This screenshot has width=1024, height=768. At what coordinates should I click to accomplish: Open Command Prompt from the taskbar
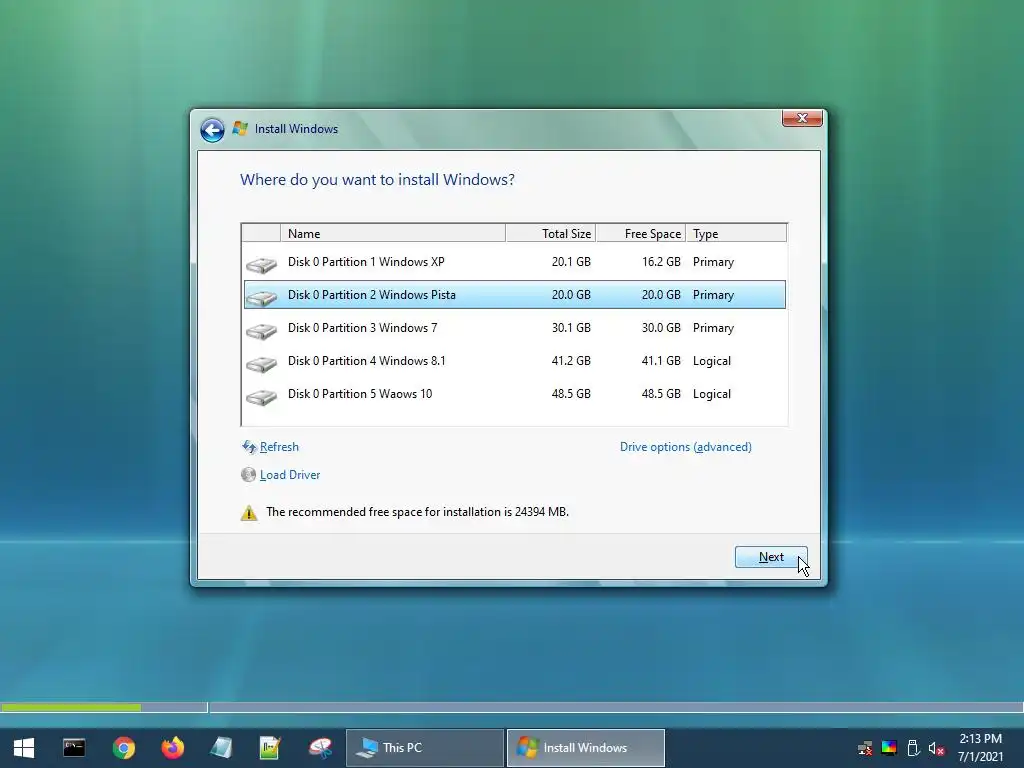[74, 748]
